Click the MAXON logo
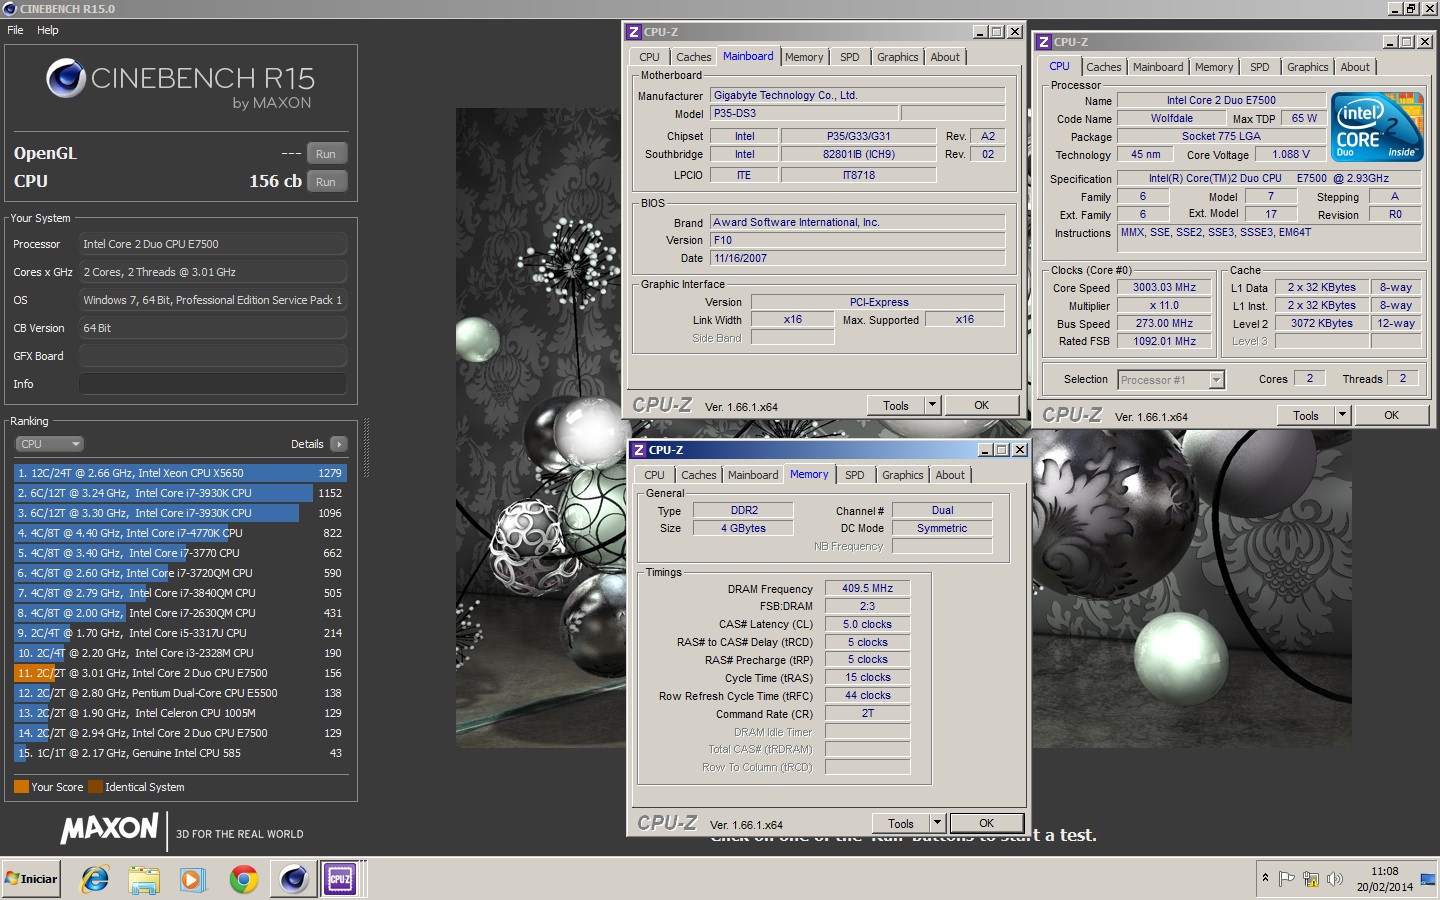Viewport: 1440px width, 900px height. (x=110, y=828)
